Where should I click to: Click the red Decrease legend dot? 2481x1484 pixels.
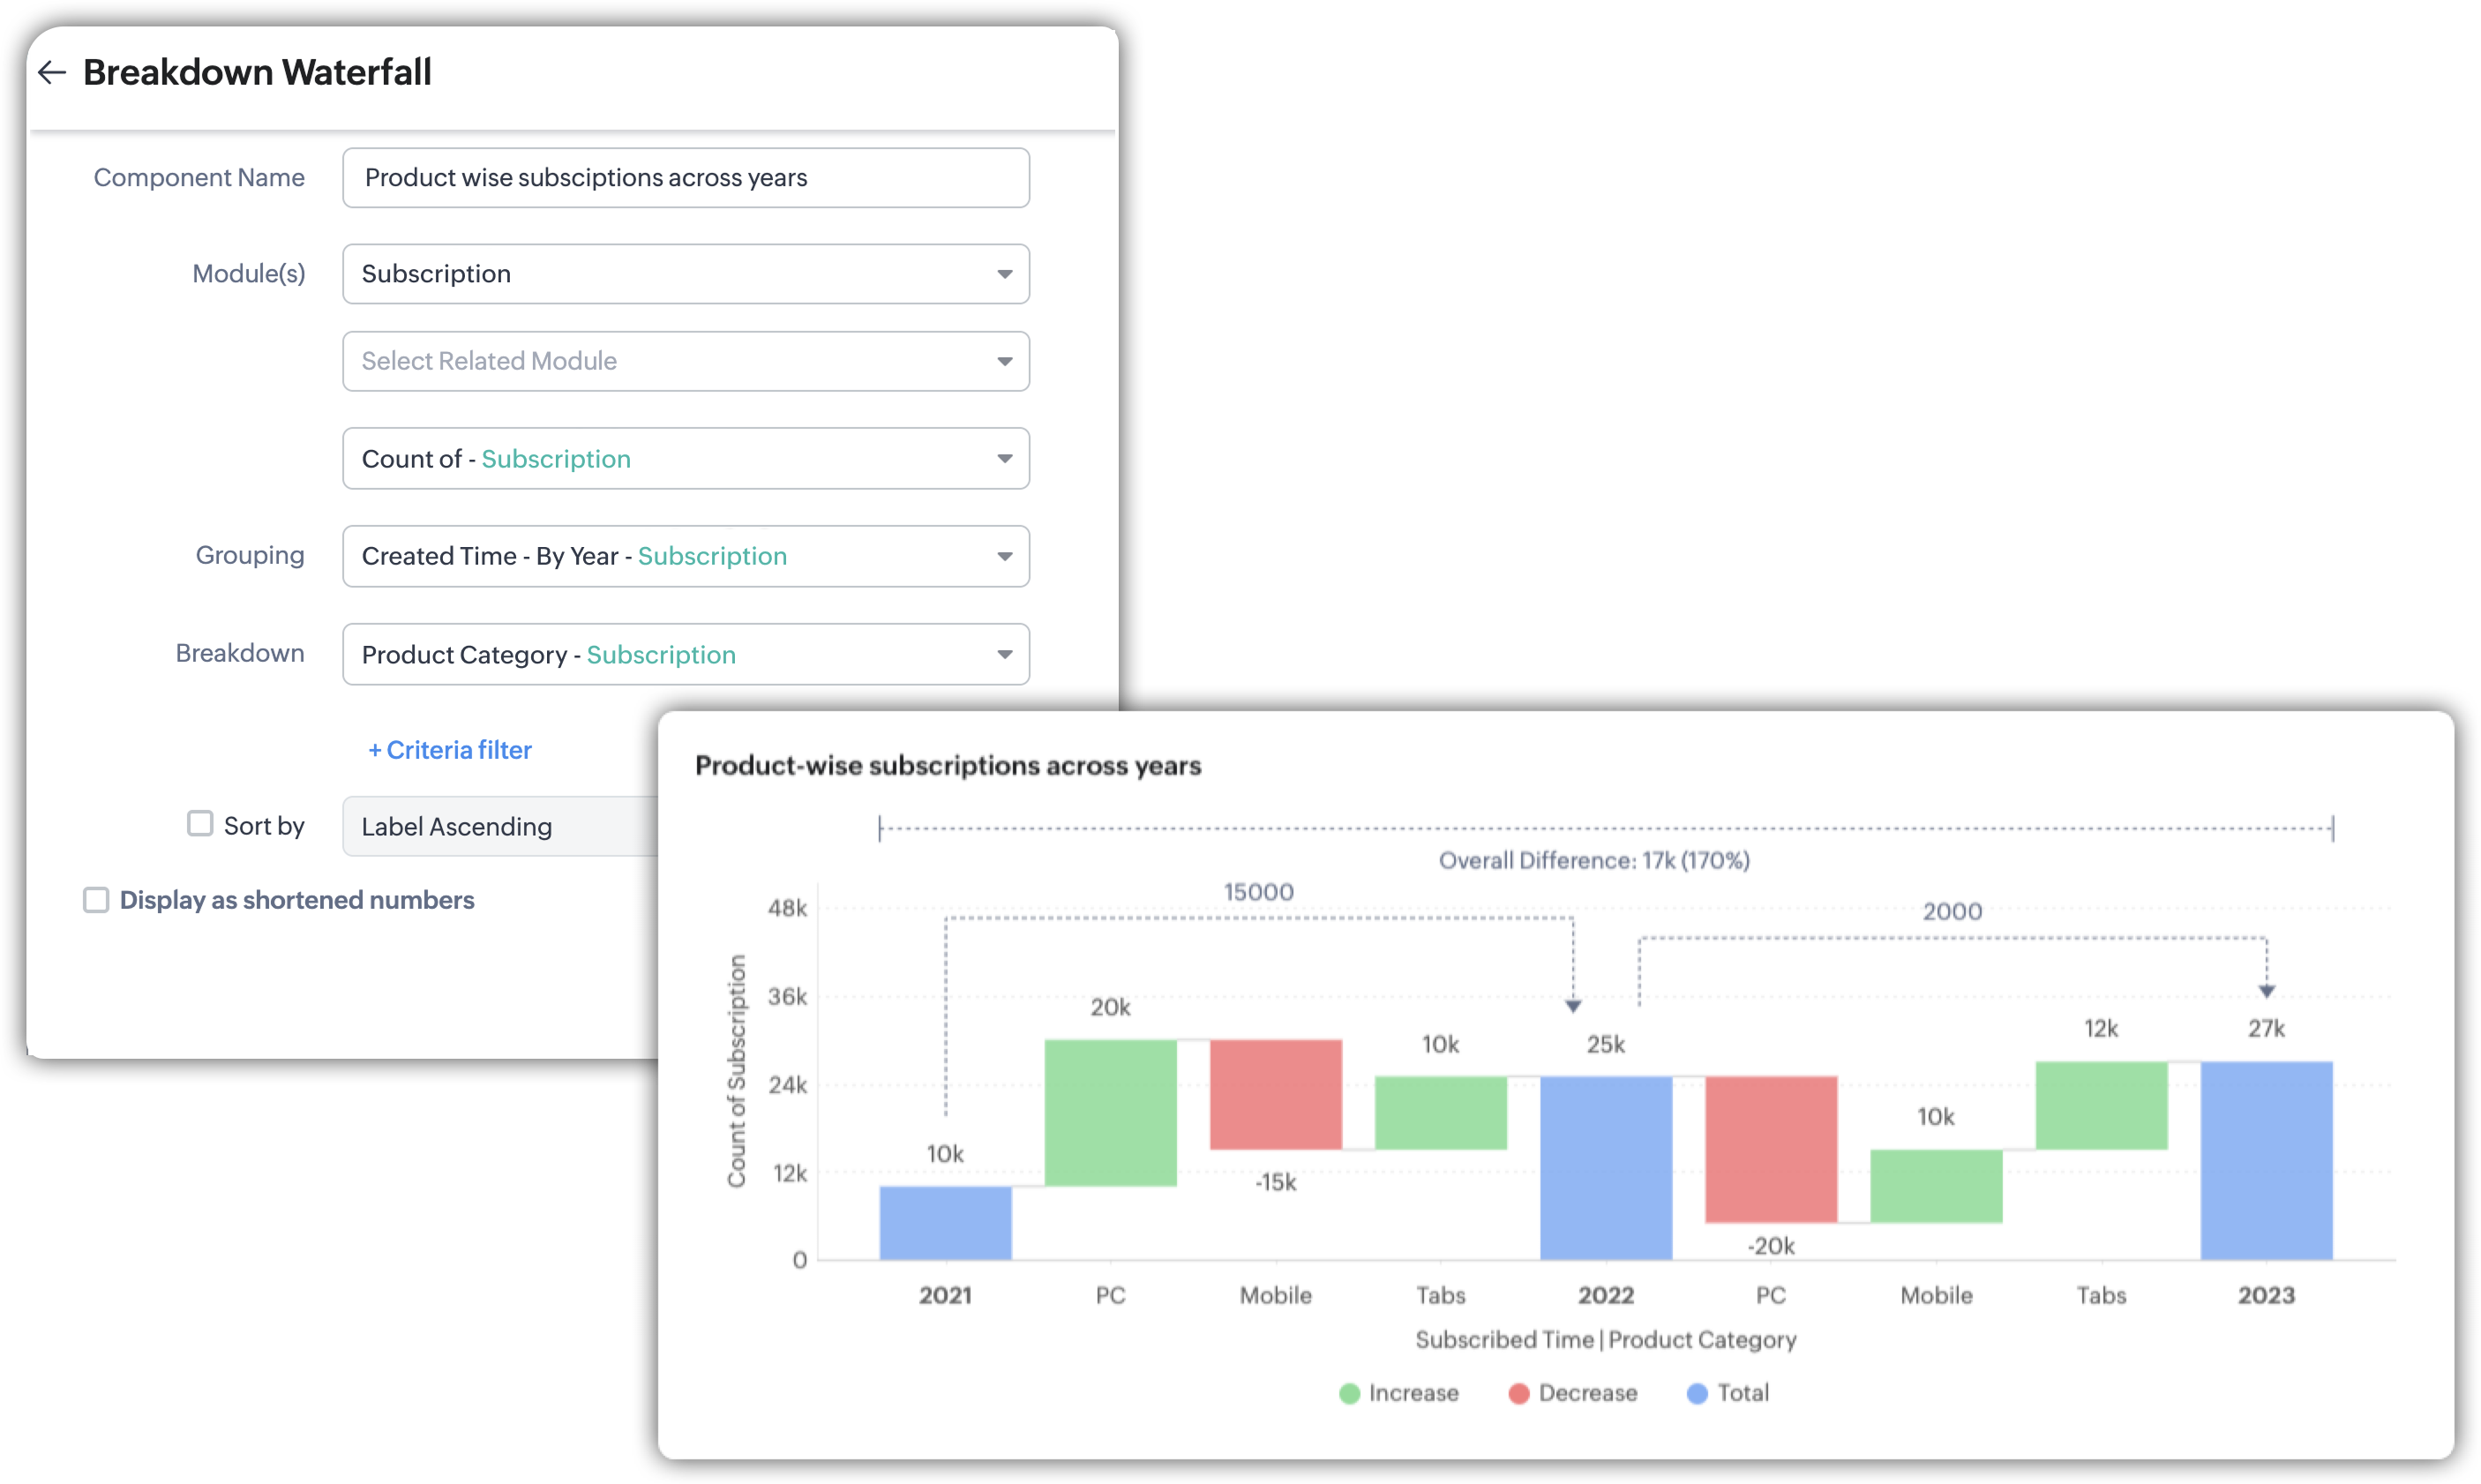[x=1518, y=1393]
